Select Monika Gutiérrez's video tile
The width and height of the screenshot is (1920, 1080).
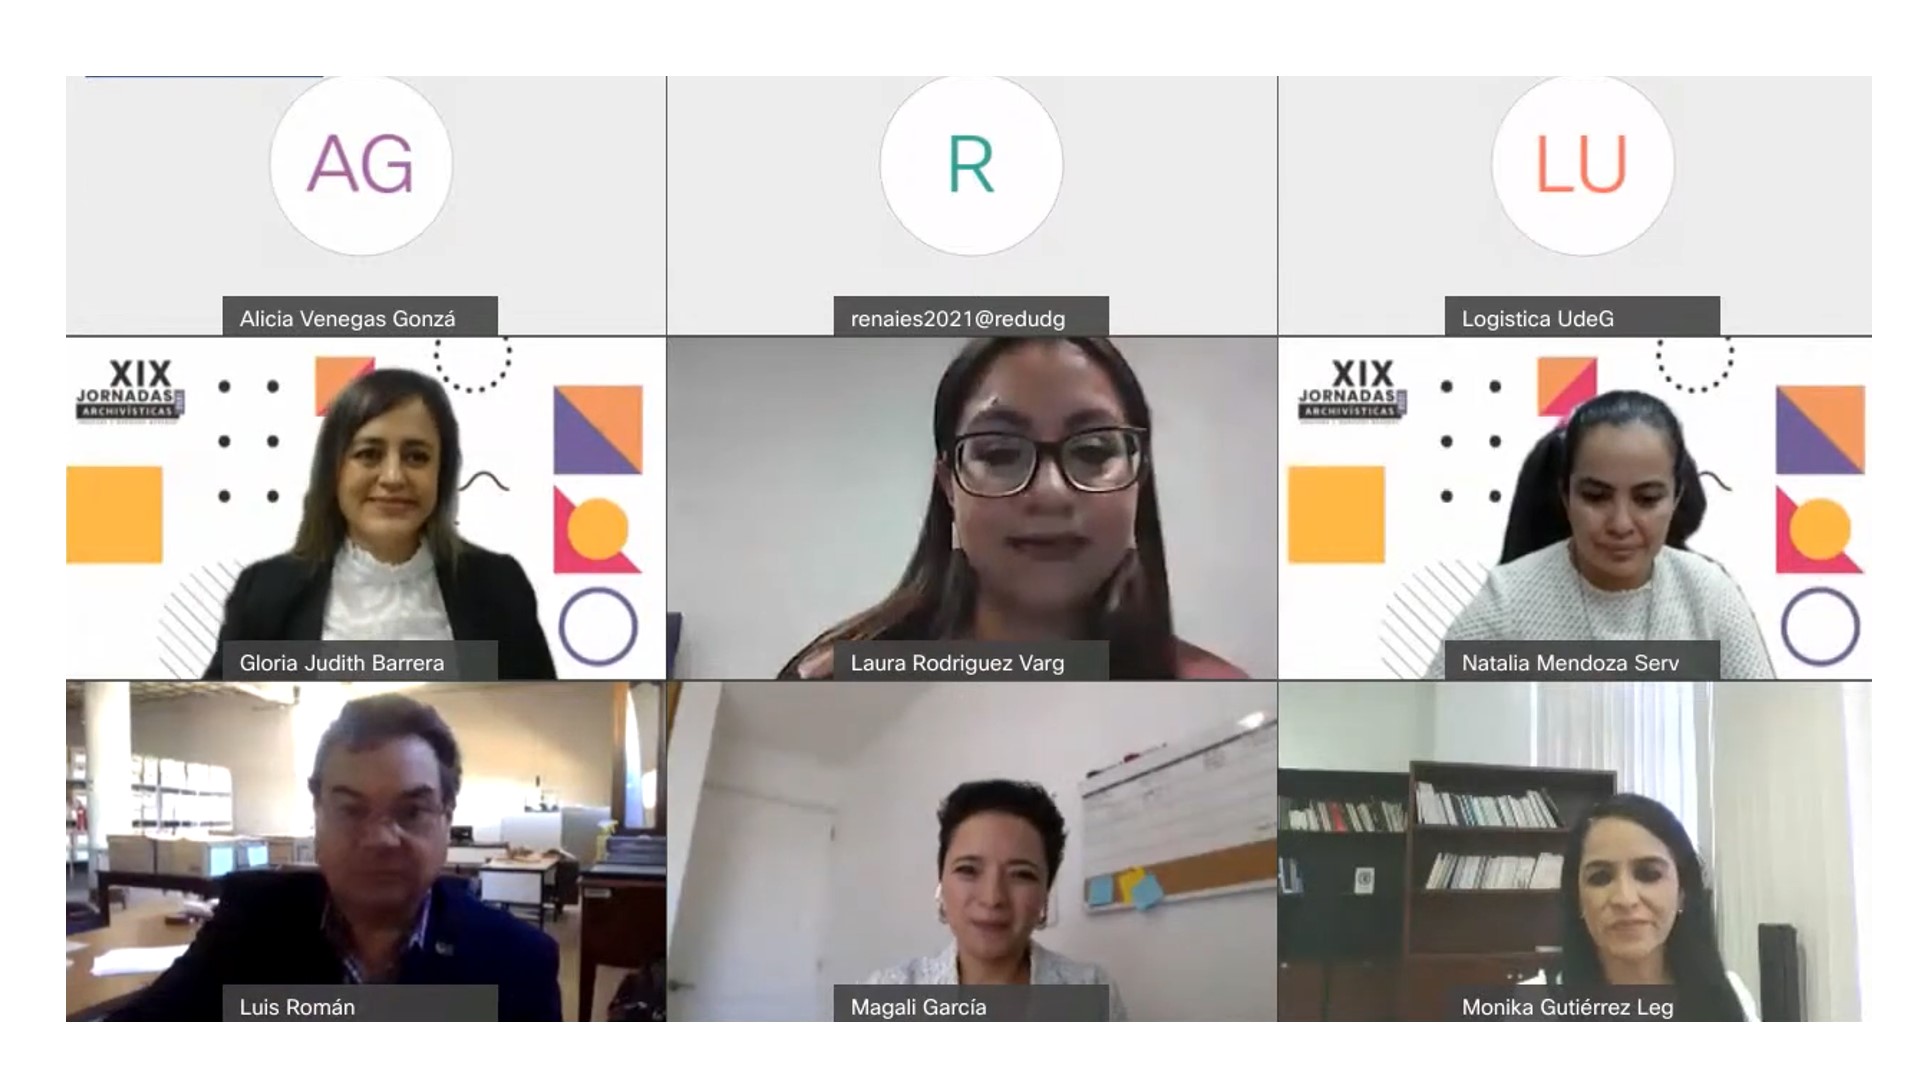pos(1575,852)
